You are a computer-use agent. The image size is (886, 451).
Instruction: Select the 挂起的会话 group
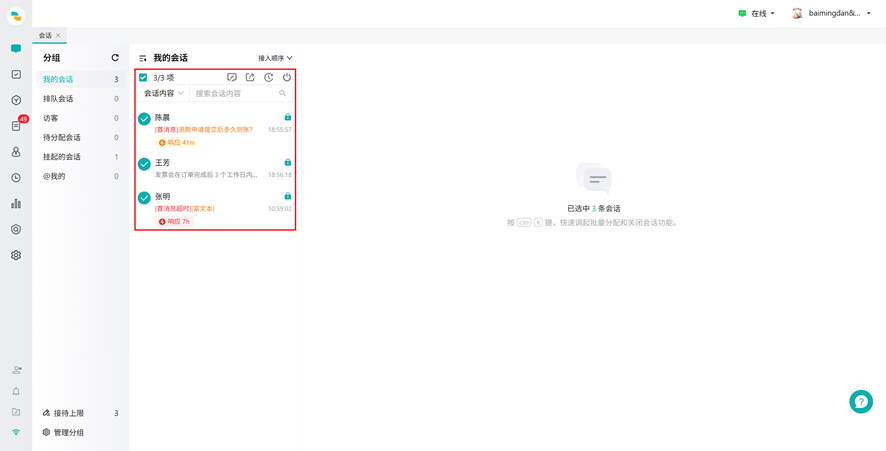pos(81,157)
